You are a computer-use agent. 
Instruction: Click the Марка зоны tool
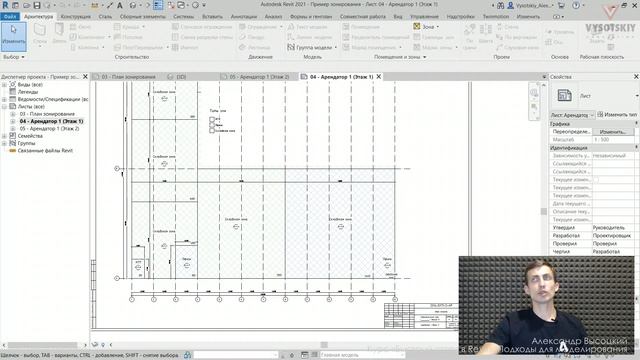(x=434, y=47)
